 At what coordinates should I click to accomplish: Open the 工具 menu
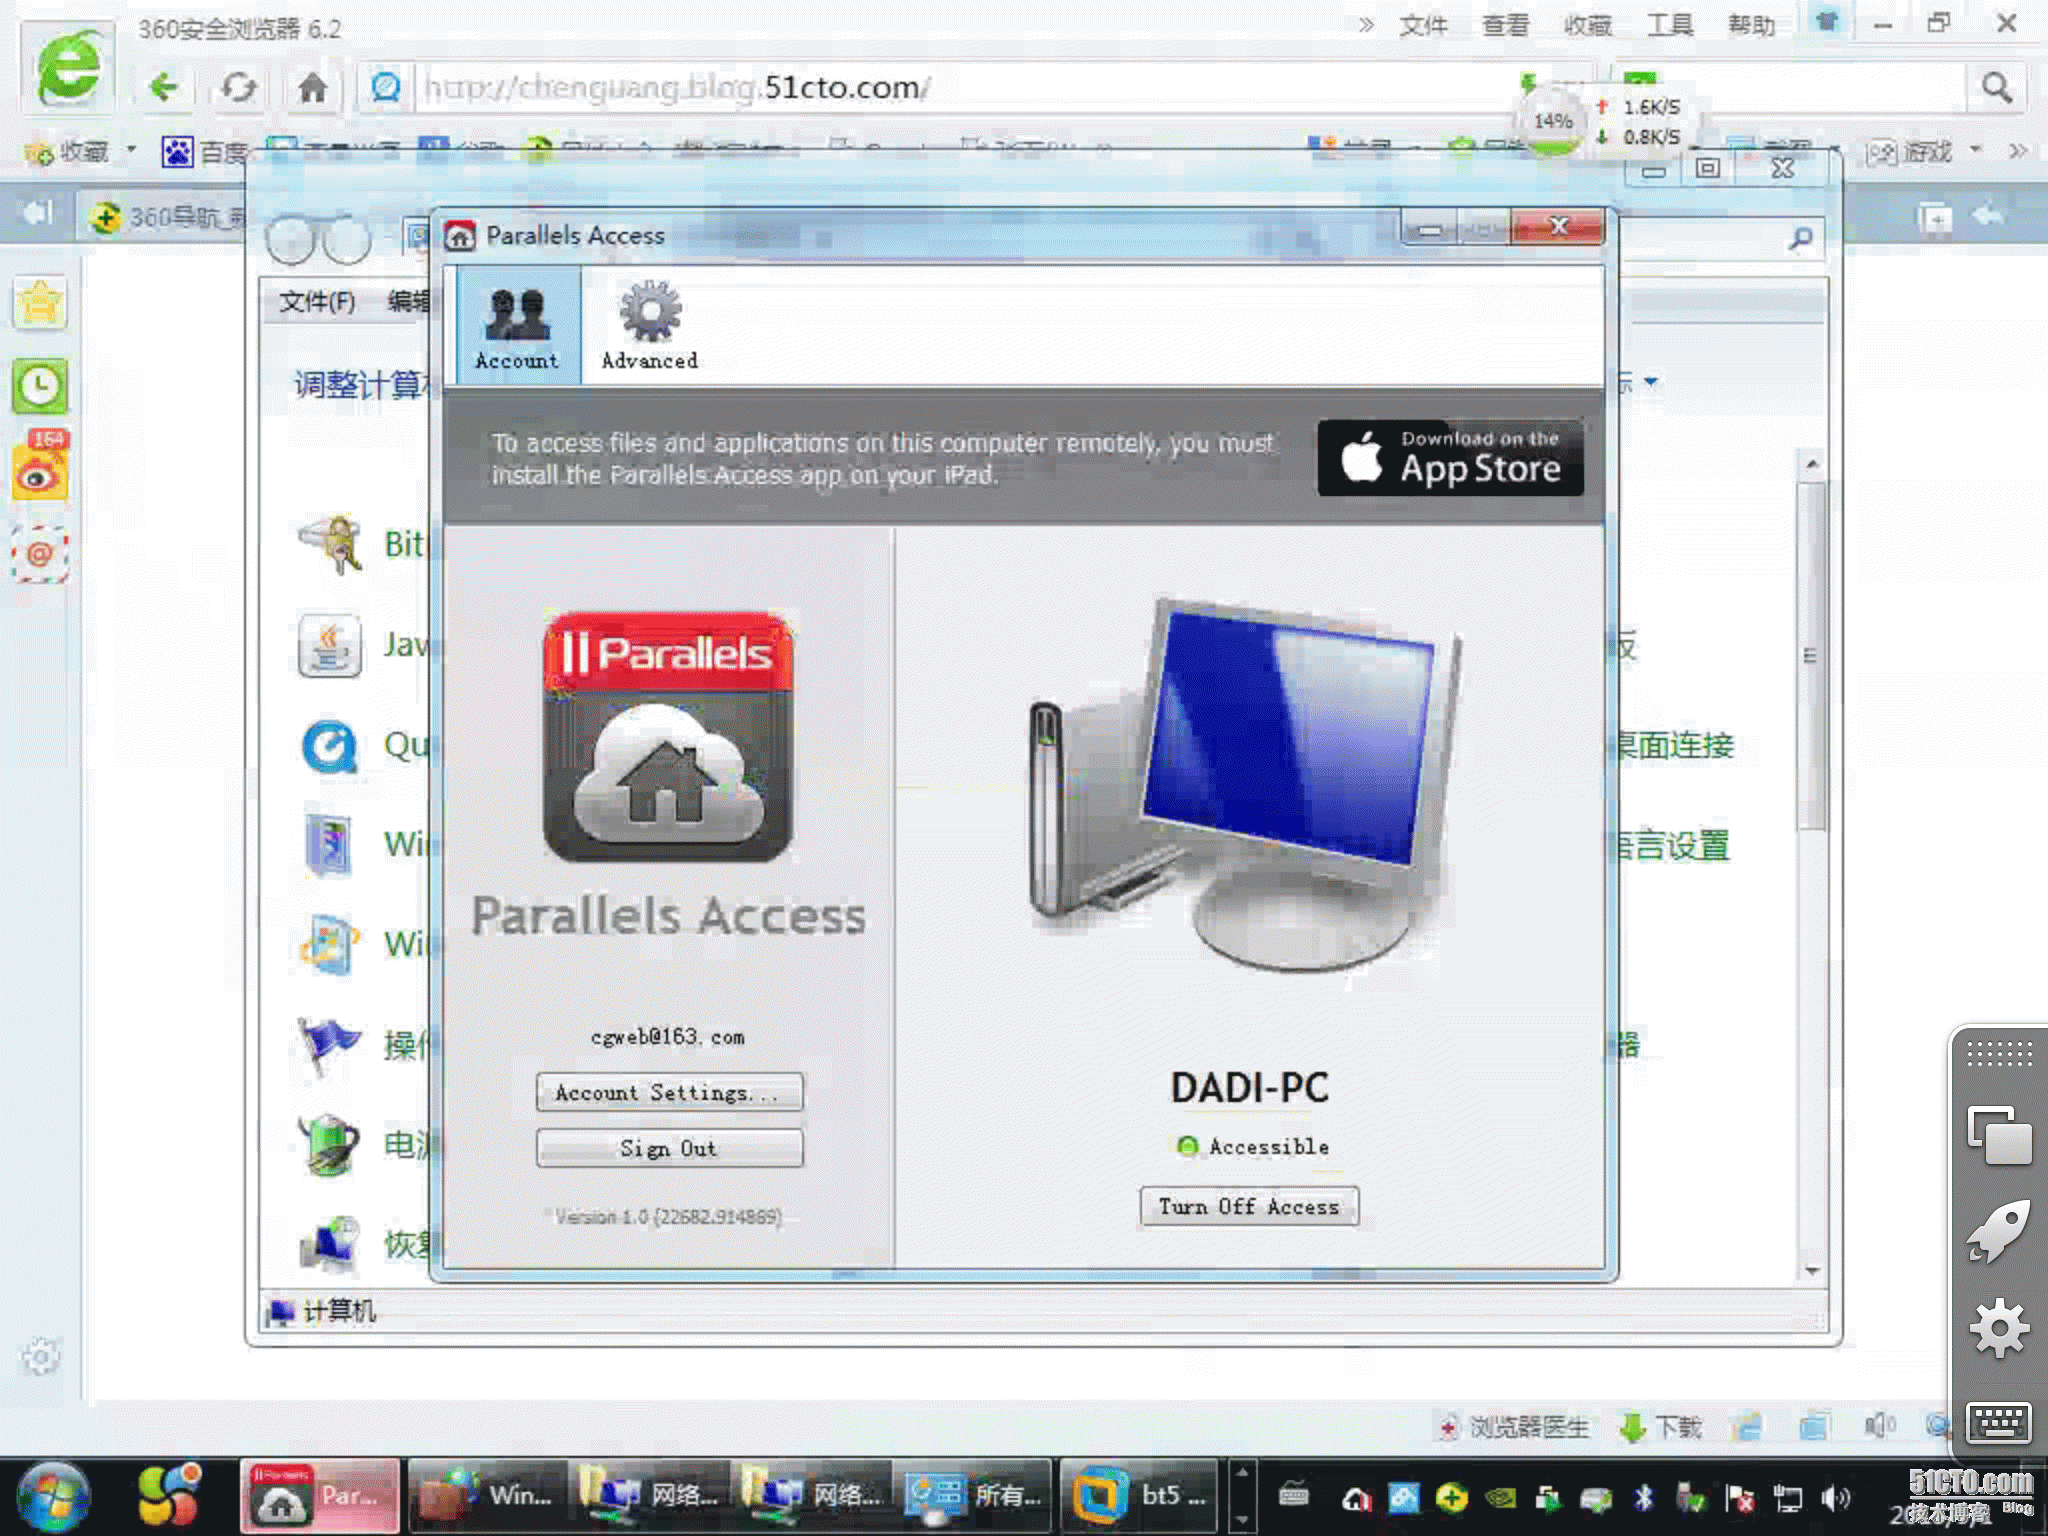click(x=1669, y=25)
